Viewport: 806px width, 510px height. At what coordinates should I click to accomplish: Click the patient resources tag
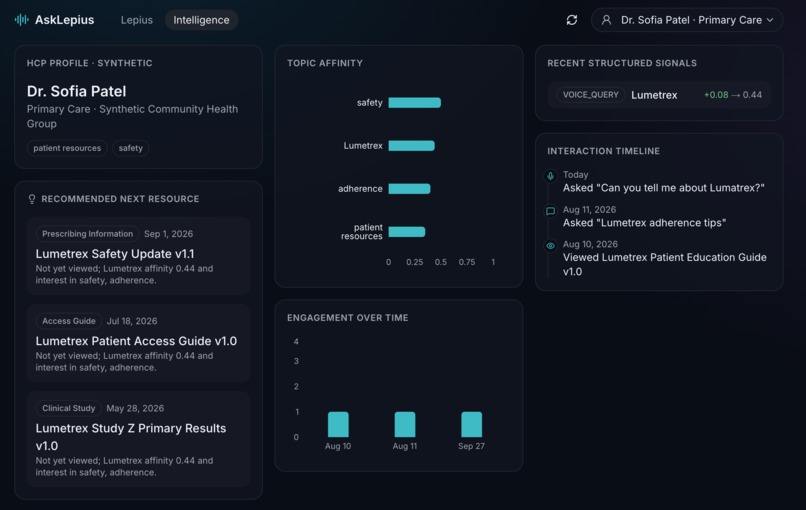(x=67, y=148)
